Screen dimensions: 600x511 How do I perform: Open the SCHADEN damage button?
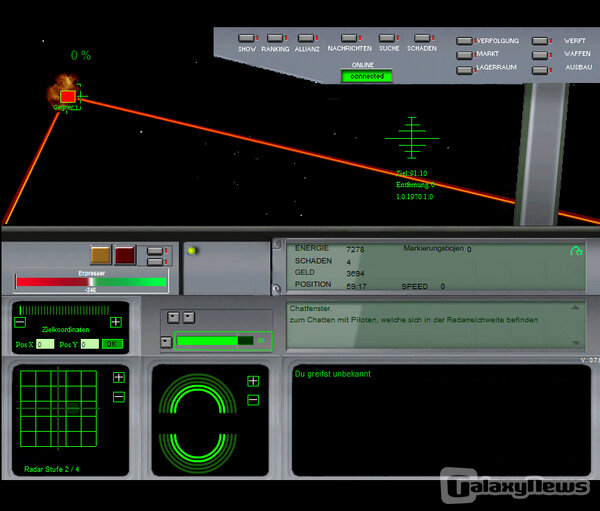(x=422, y=38)
